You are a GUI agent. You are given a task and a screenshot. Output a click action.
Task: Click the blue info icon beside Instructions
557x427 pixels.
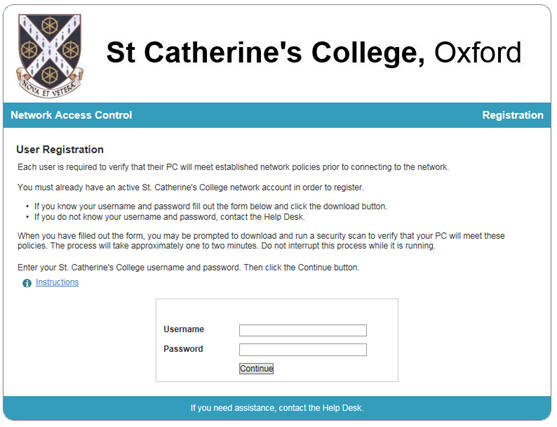(x=27, y=283)
